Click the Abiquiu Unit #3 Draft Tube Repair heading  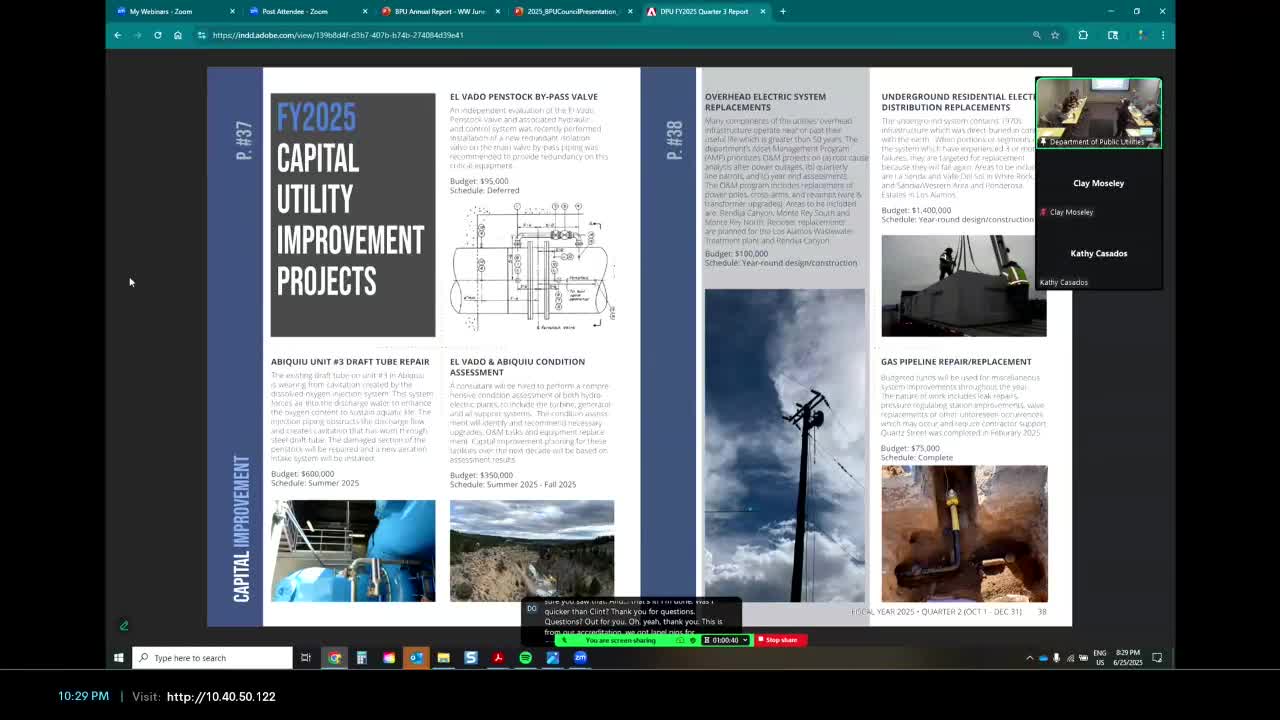tap(350, 362)
